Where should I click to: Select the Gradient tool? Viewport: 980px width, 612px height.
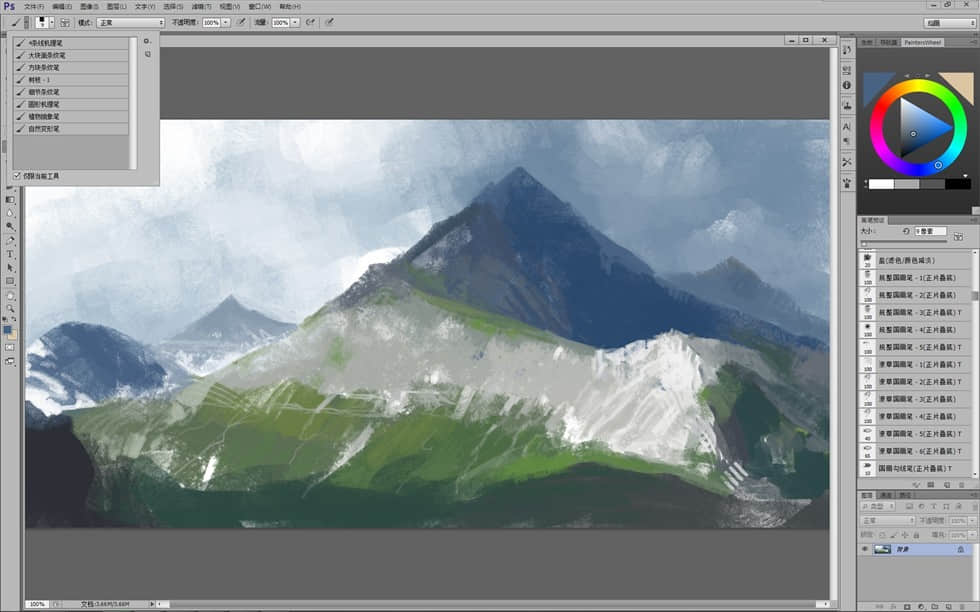9,199
